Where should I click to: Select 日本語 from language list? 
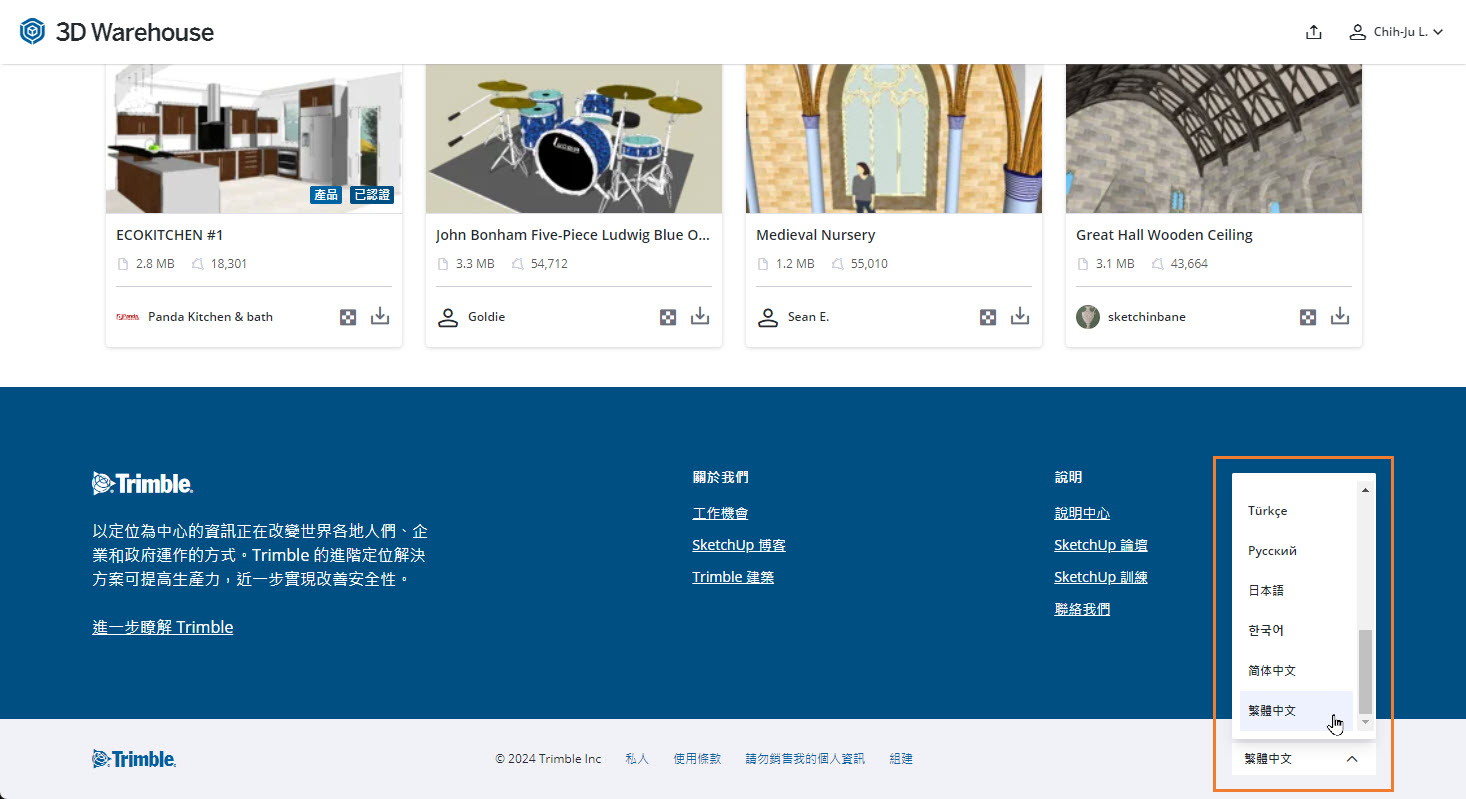click(x=1296, y=591)
